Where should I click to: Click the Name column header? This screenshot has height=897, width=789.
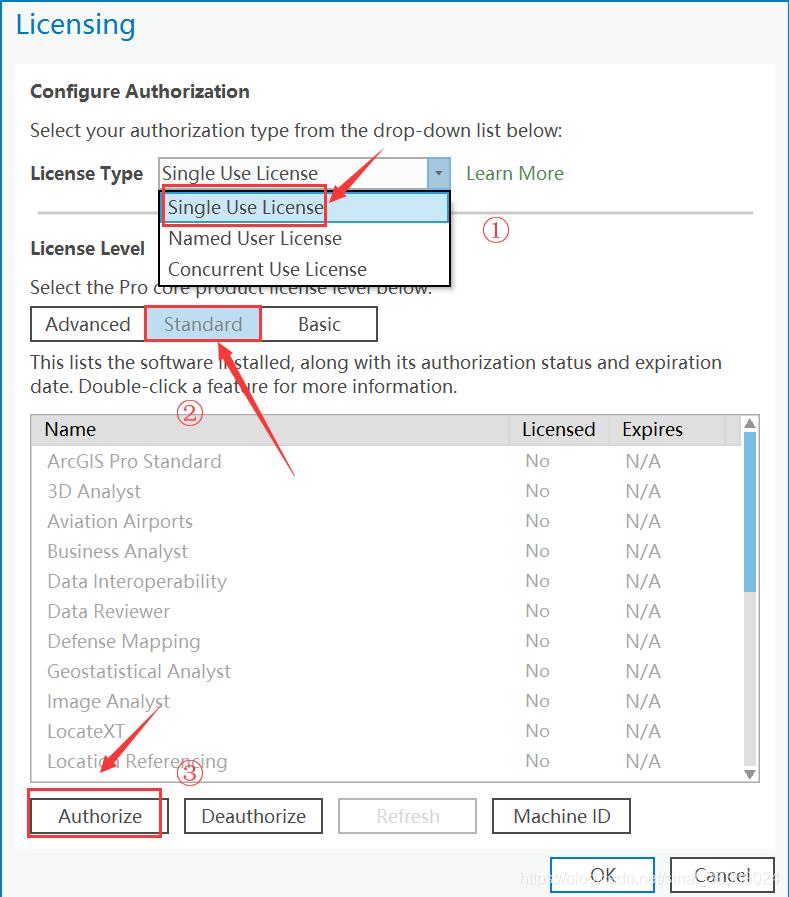tap(270, 430)
